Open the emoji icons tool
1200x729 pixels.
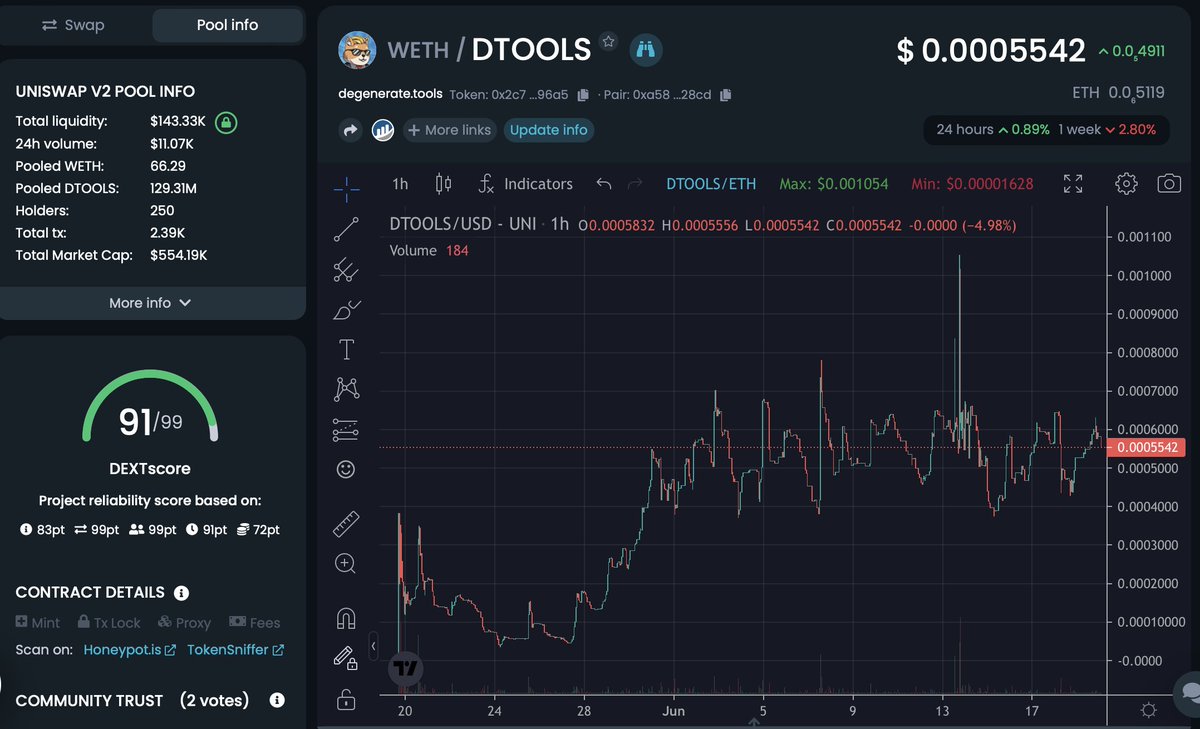click(x=346, y=468)
